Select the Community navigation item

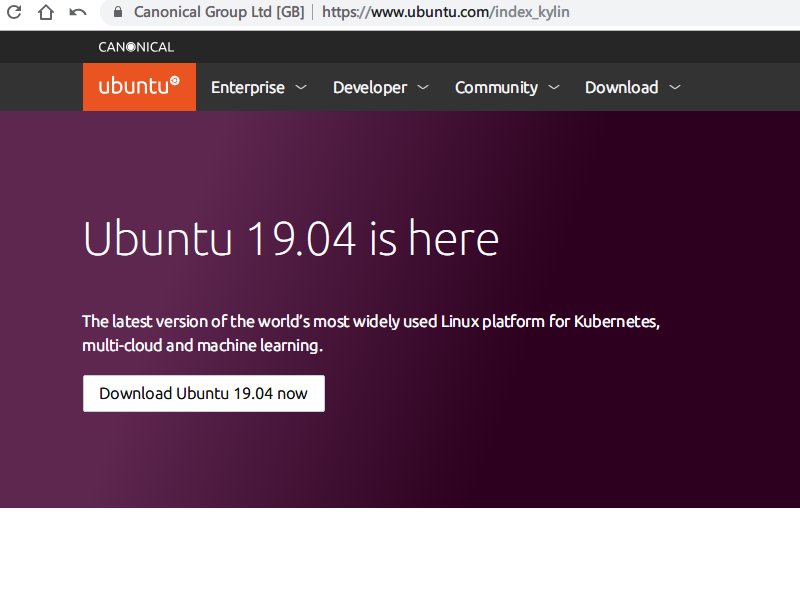tap(496, 88)
